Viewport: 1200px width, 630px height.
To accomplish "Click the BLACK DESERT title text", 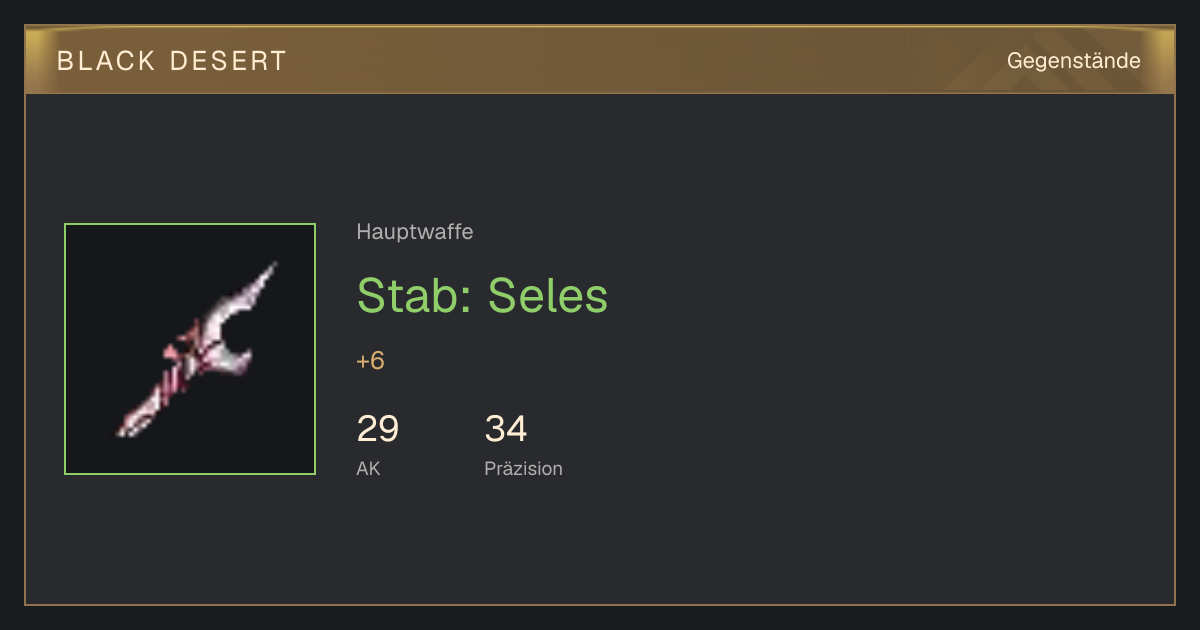I will (x=172, y=61).
